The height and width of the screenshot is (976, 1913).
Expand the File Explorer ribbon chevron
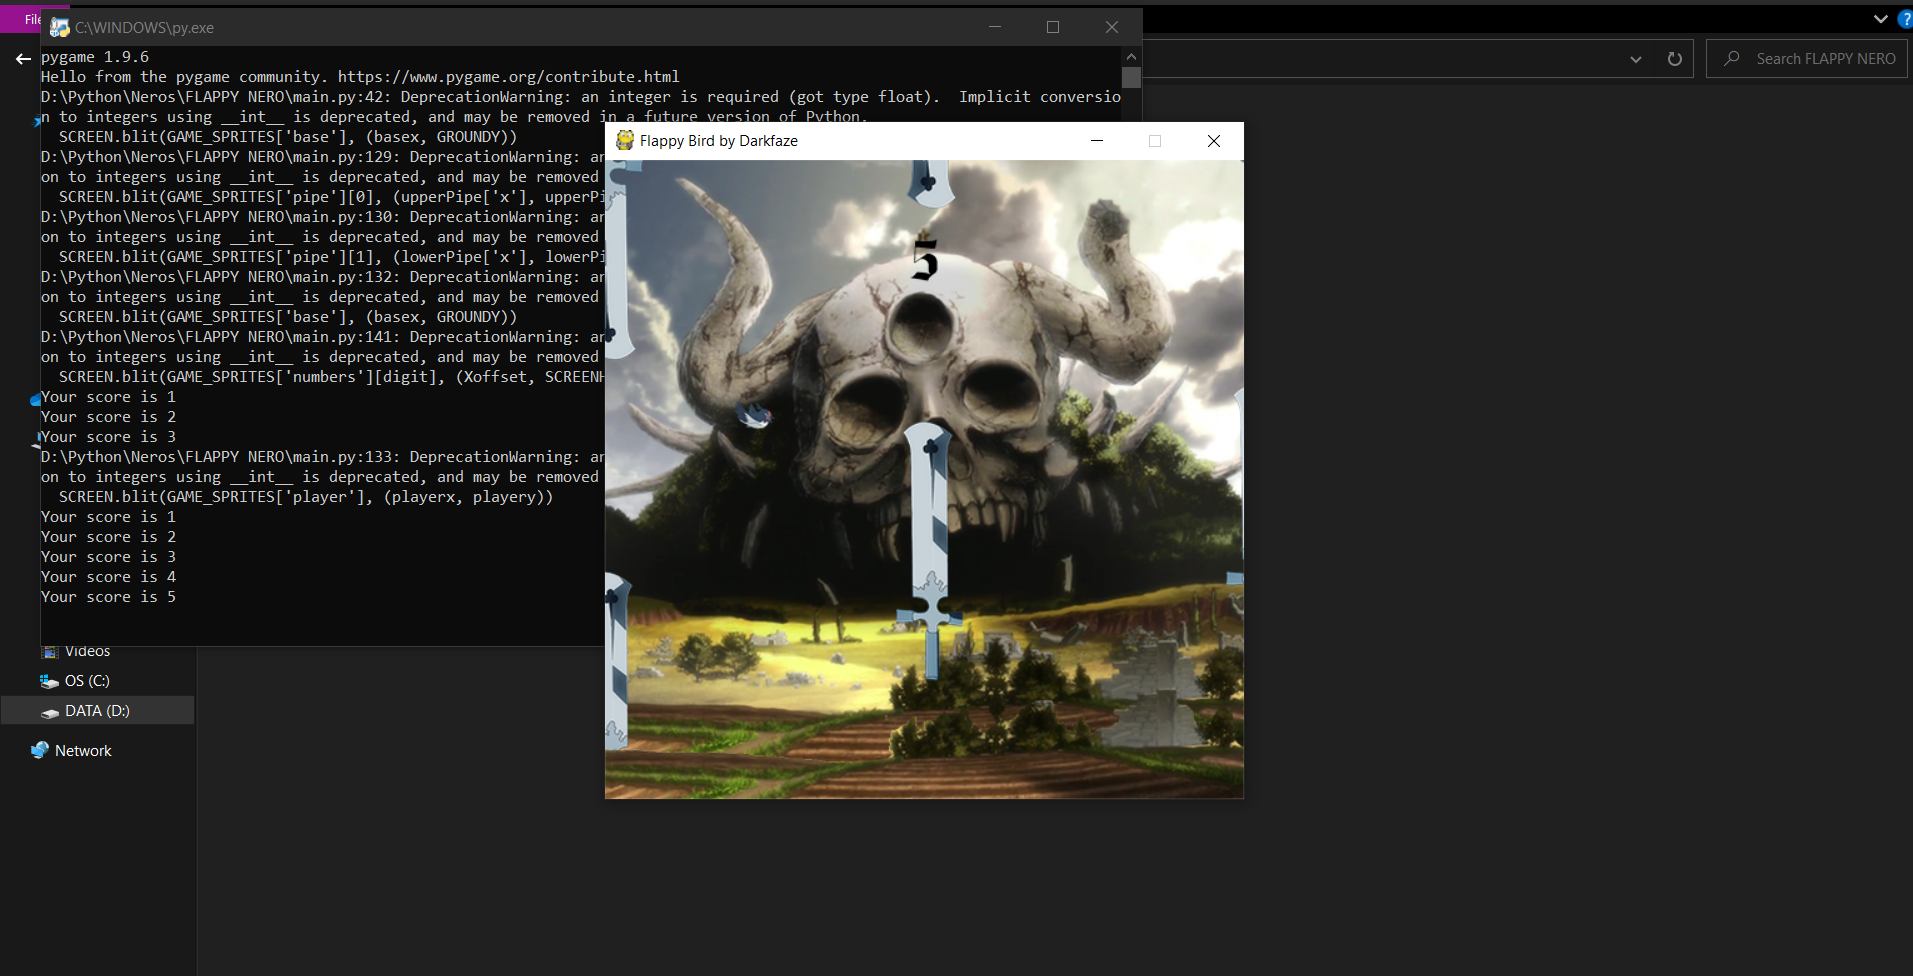point(1880,19)
